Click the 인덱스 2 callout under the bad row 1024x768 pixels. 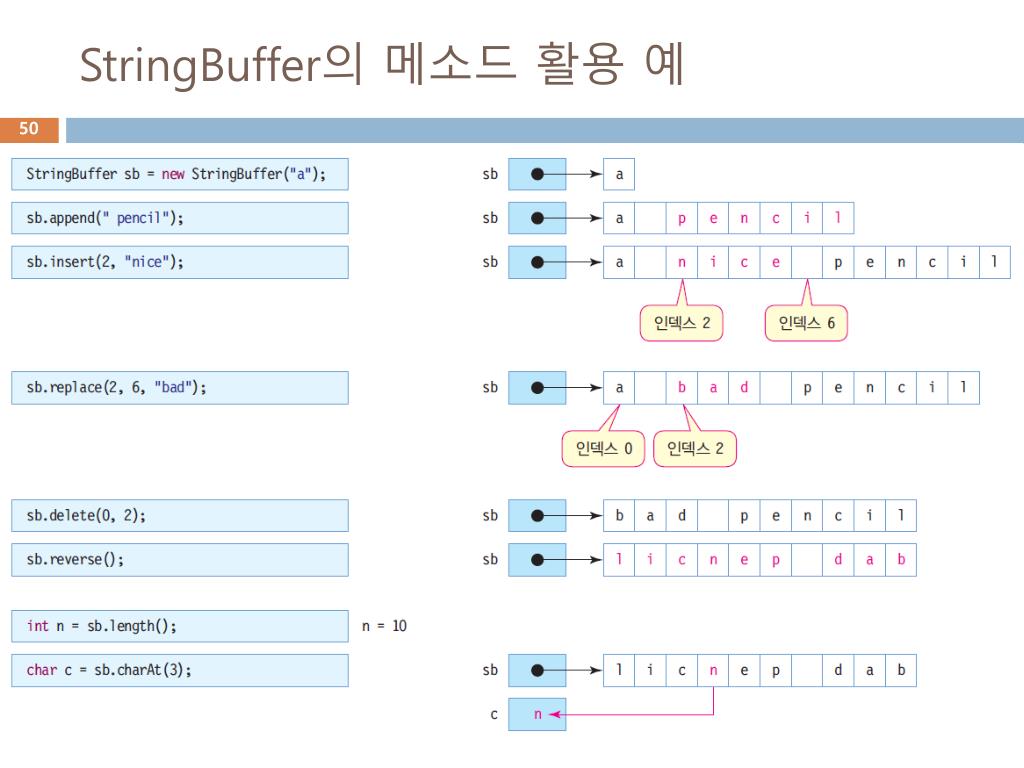click(695, 449)
